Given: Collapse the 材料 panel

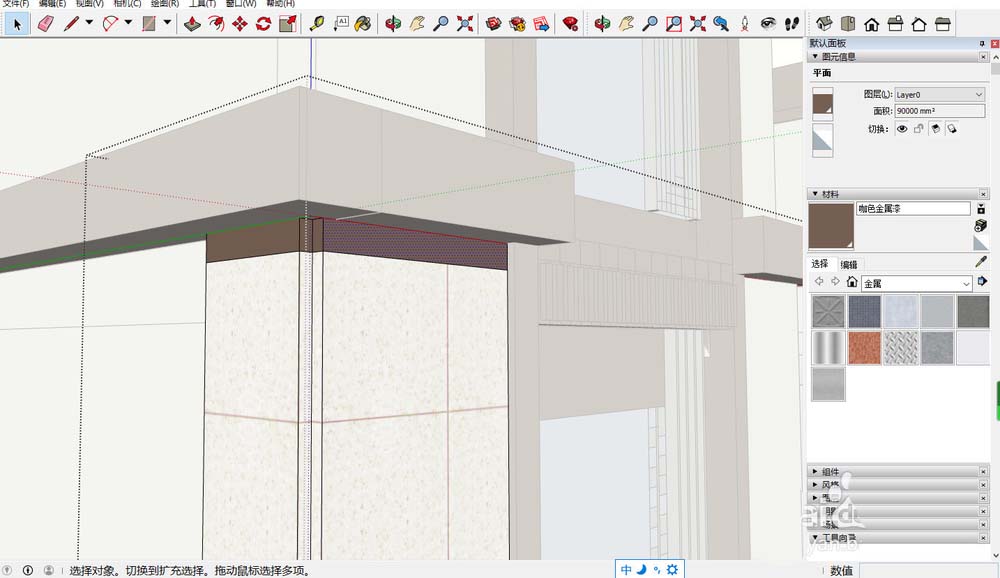Looking at the screenshot, I should click(815, 194).
